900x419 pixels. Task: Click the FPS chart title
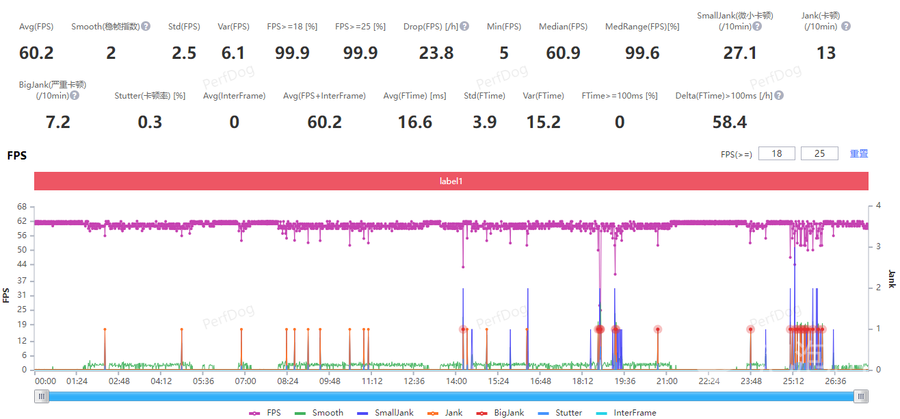click(x=16, y=156)
